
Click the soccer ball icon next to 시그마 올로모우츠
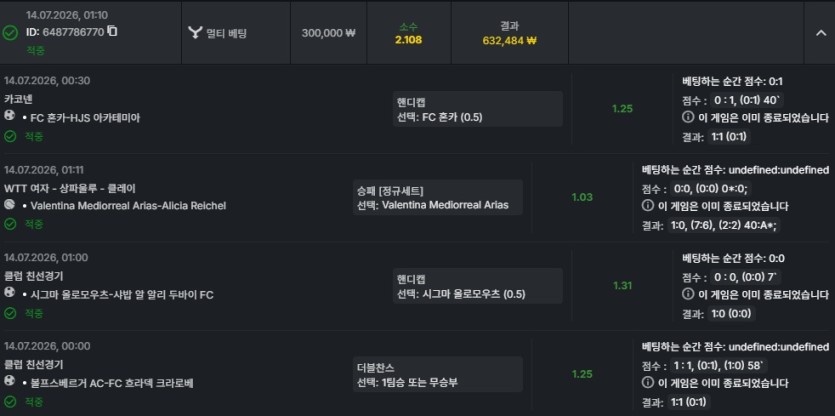pos(9,293)
